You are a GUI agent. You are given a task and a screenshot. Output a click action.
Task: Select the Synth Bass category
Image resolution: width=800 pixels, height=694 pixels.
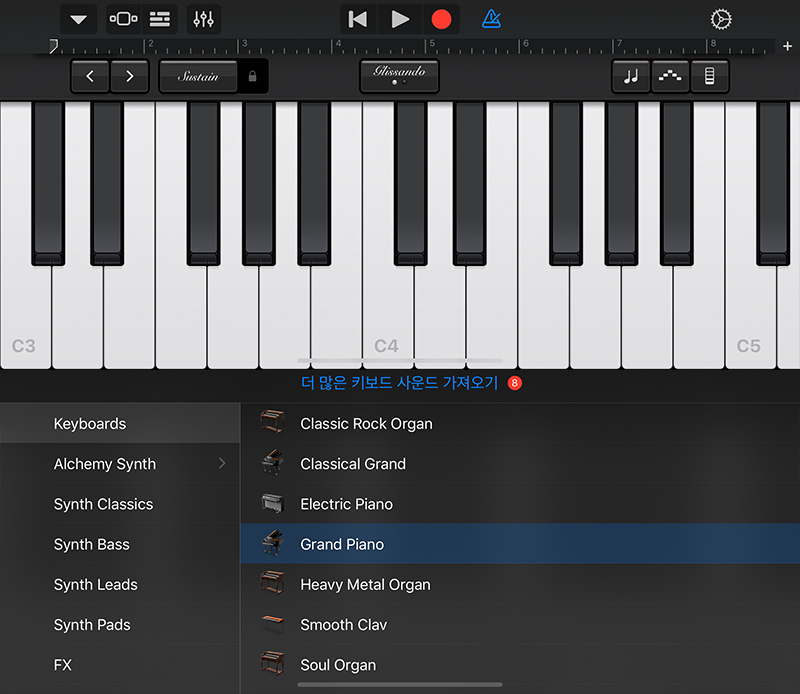click(x=92, y=544)
